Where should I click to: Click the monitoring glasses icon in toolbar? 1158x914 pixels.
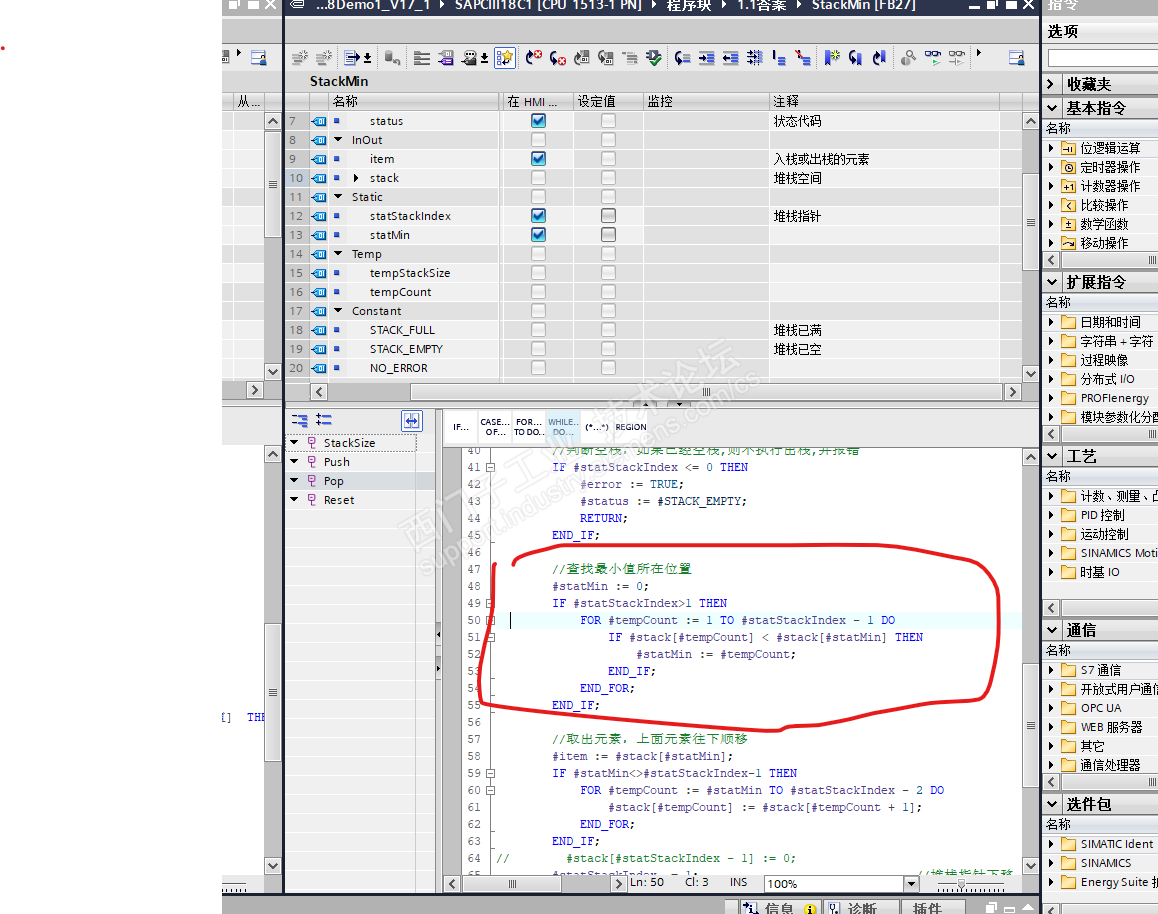pos(933,58)
